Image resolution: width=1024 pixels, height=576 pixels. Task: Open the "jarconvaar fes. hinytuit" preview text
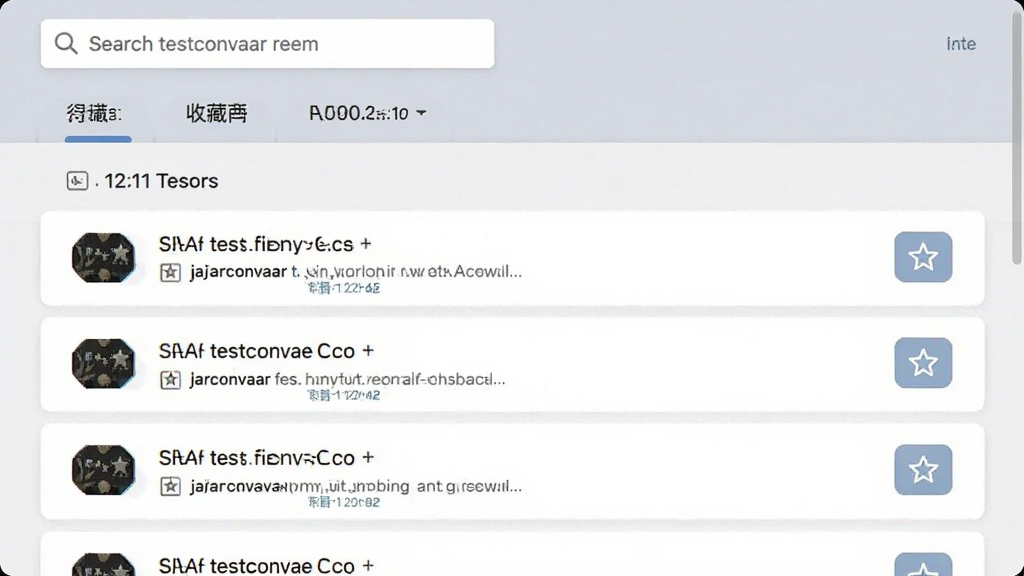click(x=347, y=379)
